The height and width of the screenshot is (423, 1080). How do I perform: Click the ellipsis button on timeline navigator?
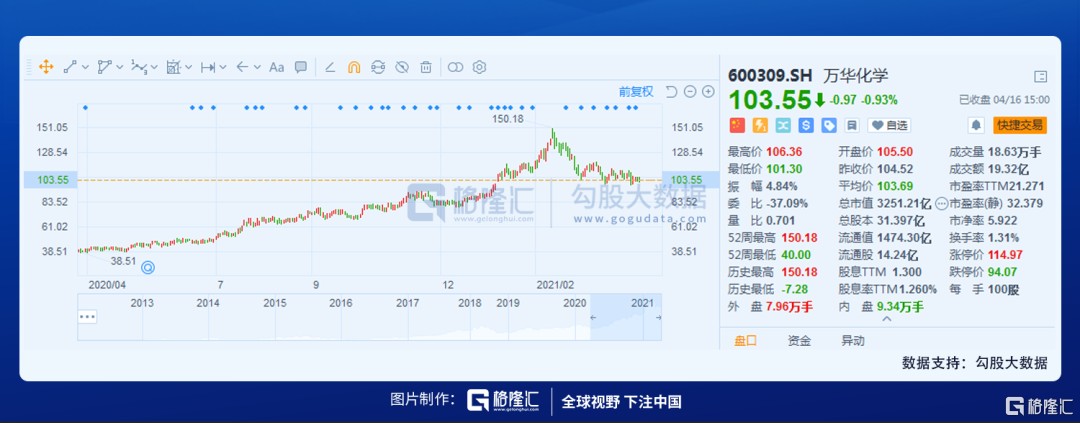click(x=87, y=317)
